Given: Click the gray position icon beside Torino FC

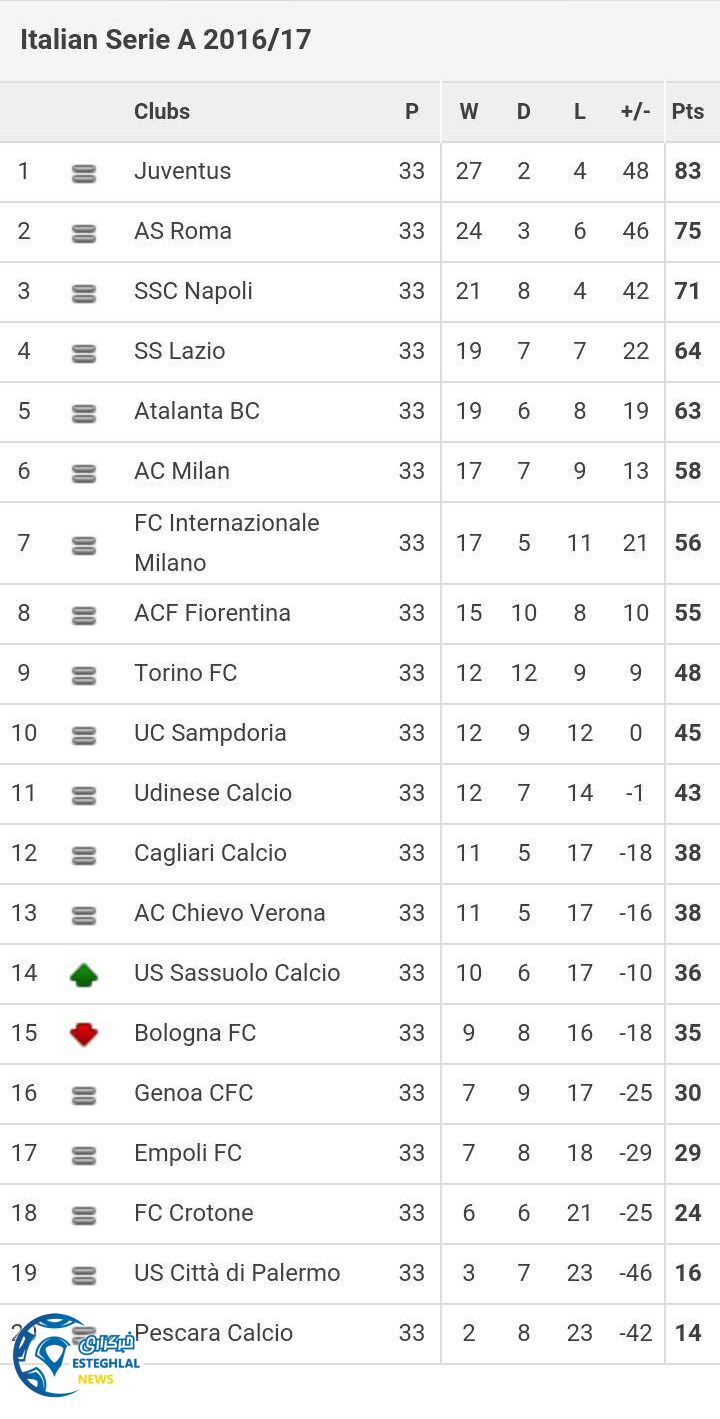Looking at the screenshot, I should point(84,675).
